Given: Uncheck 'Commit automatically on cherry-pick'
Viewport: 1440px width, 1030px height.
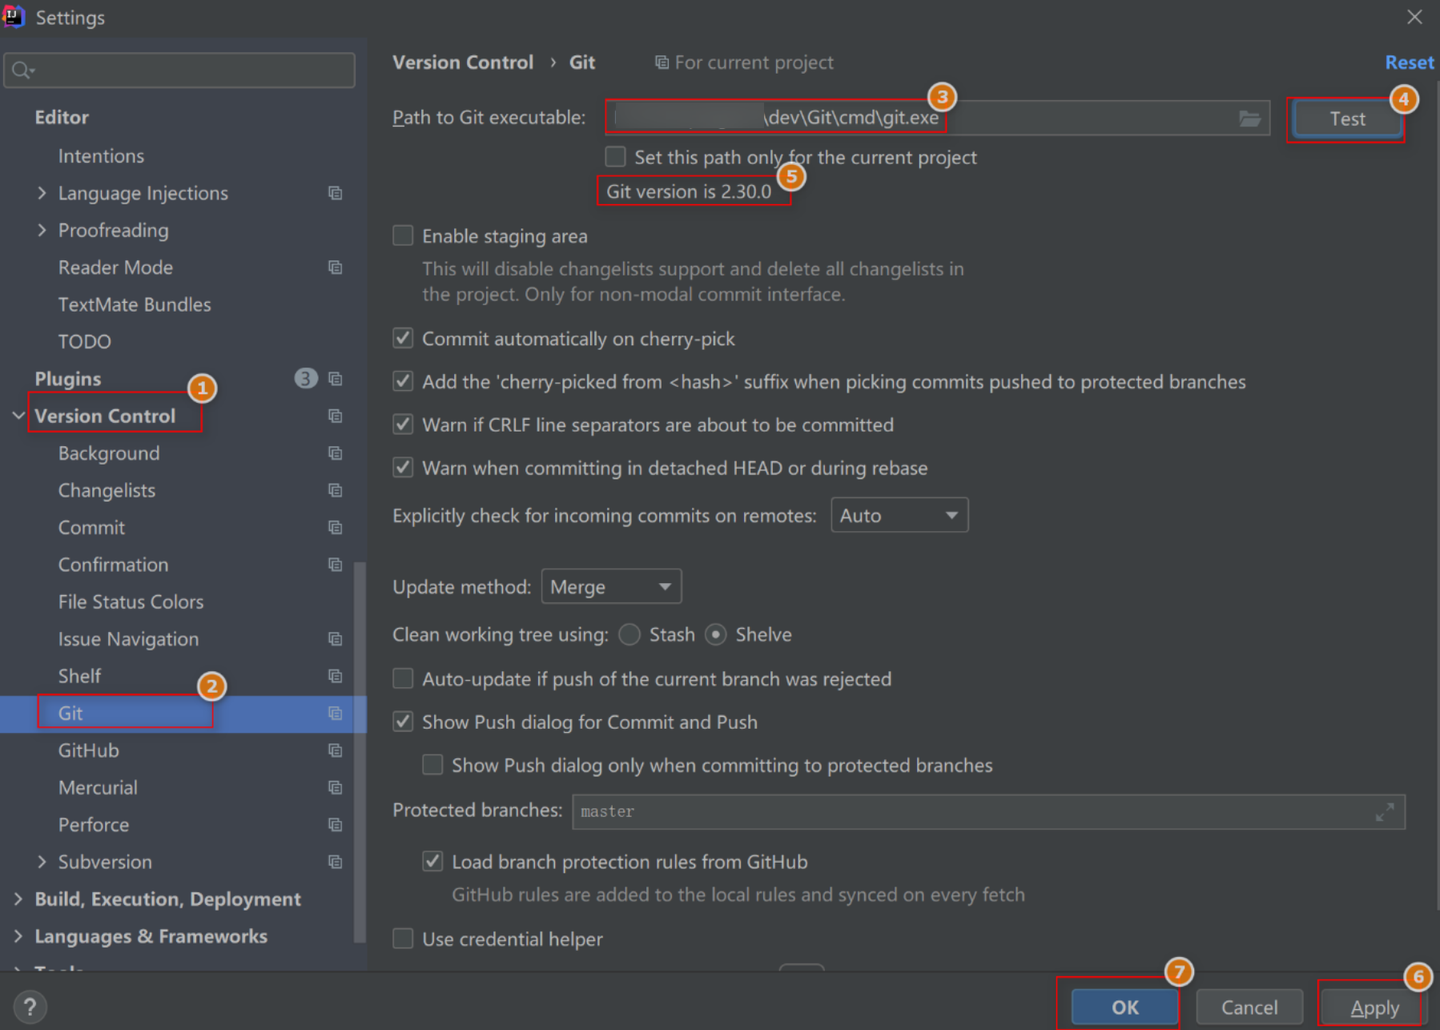Looking at the screenshot, I should [x=402, y=338].
